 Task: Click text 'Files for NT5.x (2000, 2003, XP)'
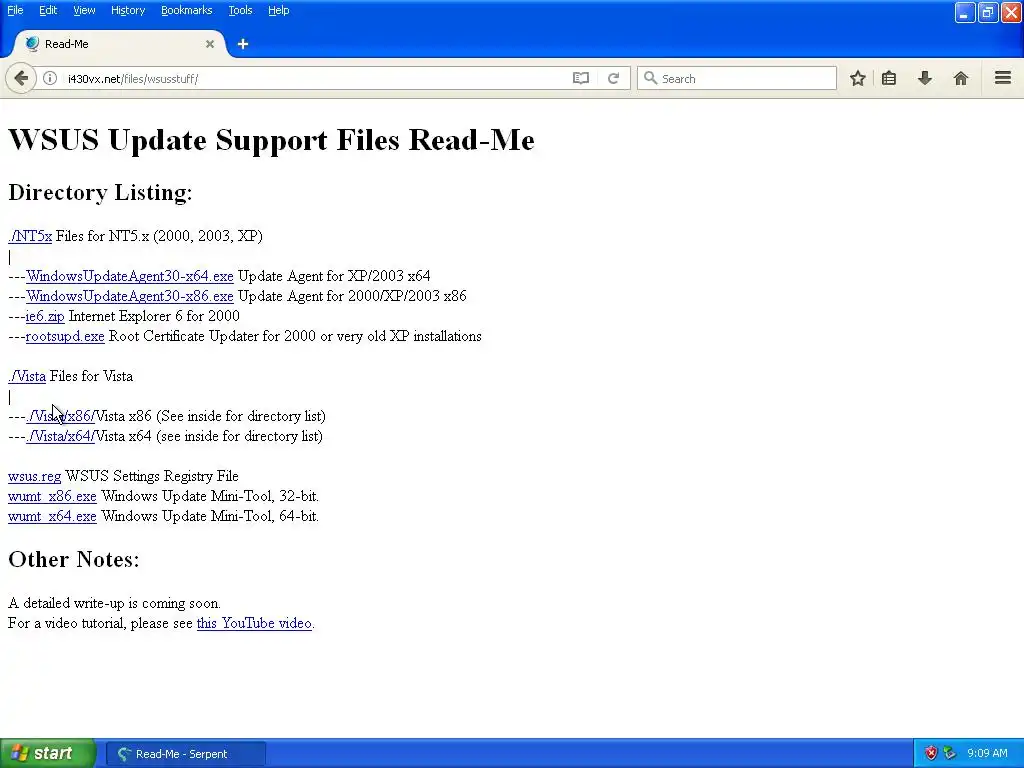coord(159,236)
